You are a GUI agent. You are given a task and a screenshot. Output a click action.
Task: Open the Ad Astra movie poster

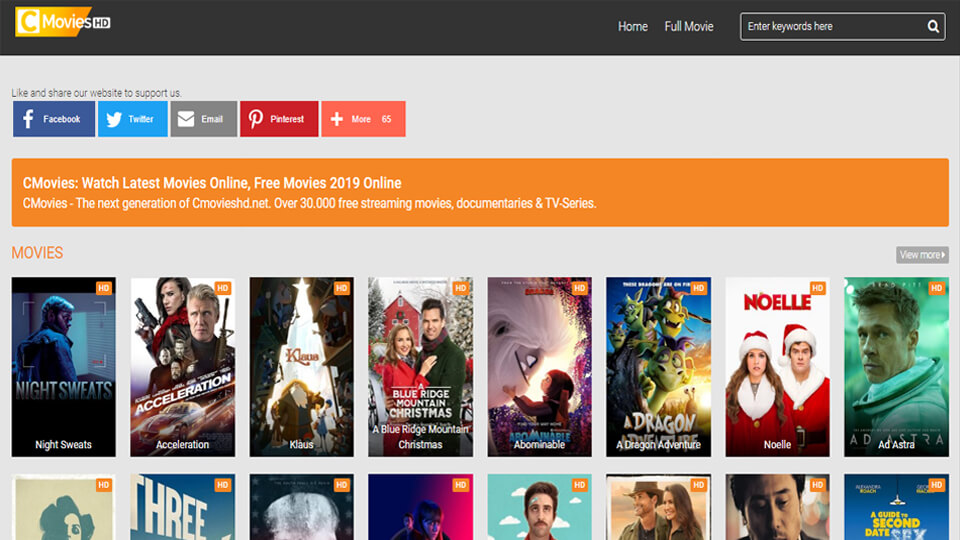click(896, 367)
